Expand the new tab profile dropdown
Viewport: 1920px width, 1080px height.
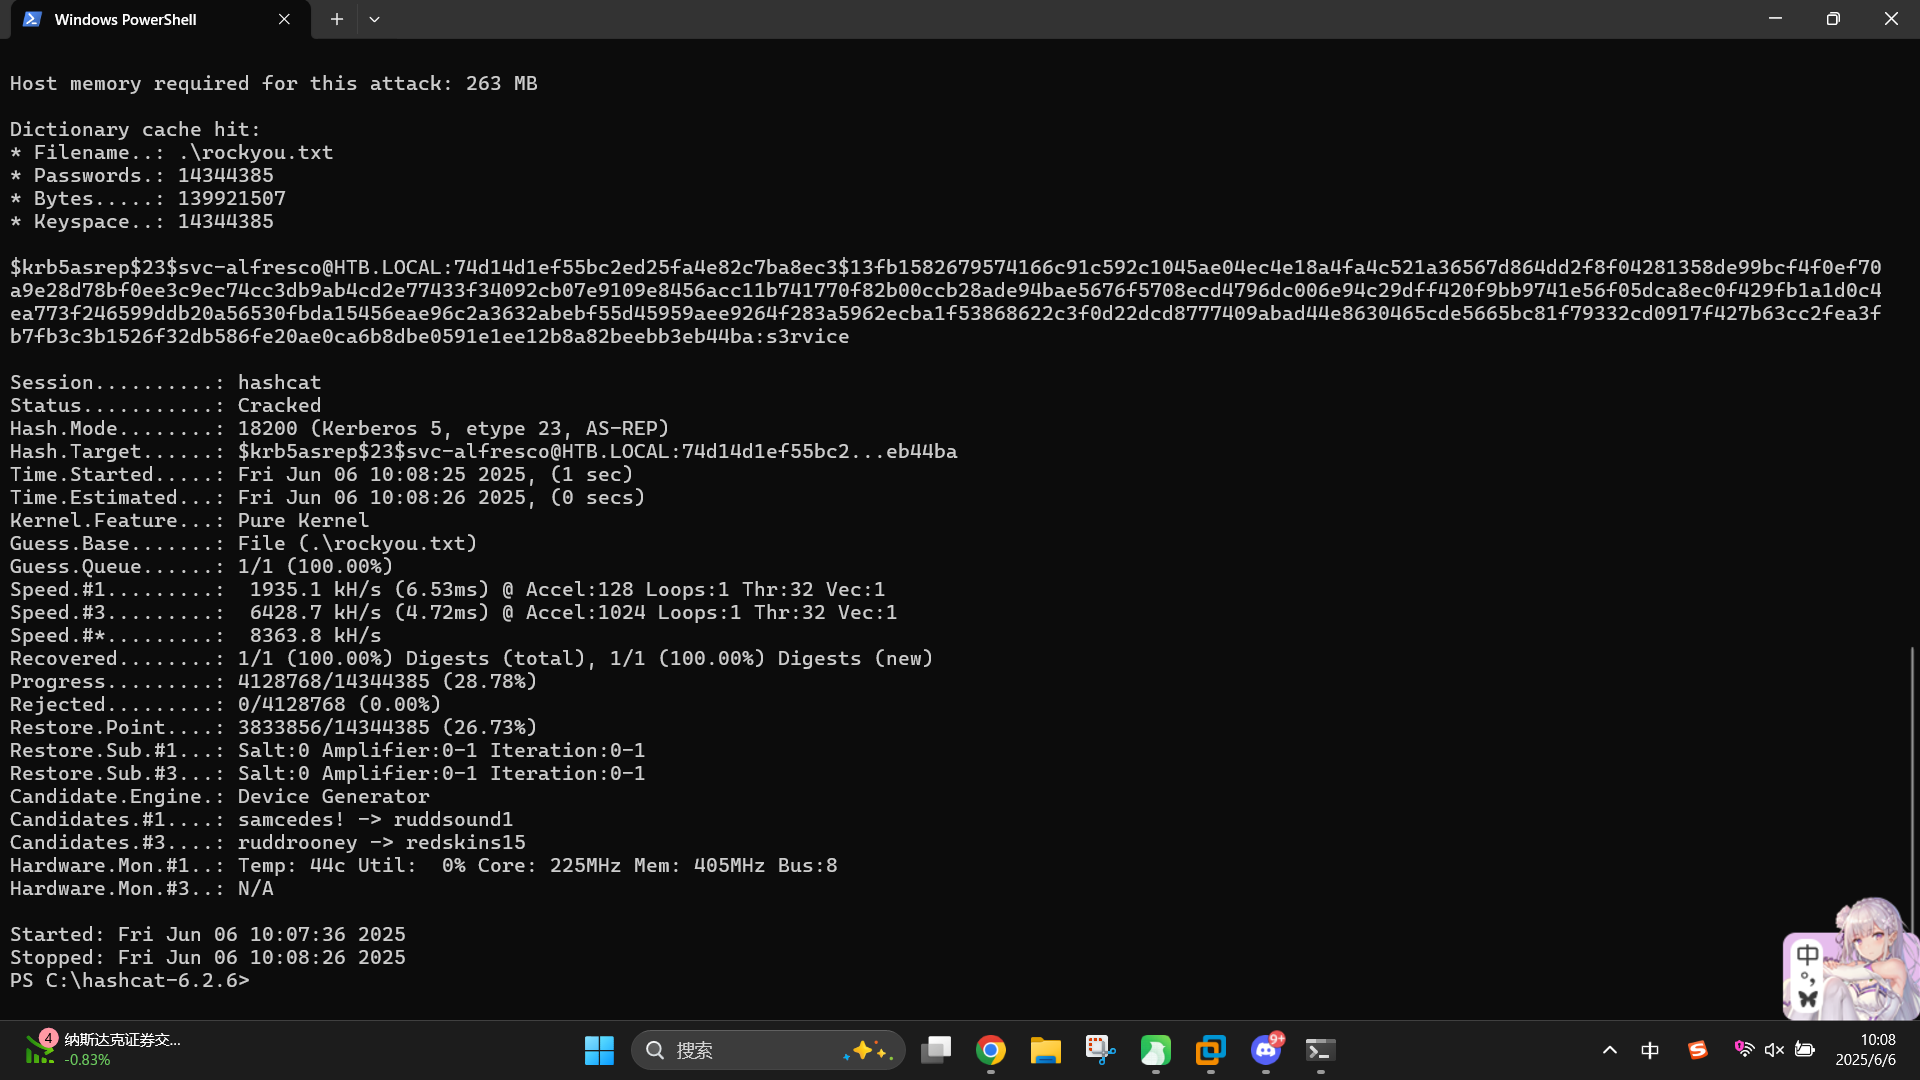coord(374,19)
